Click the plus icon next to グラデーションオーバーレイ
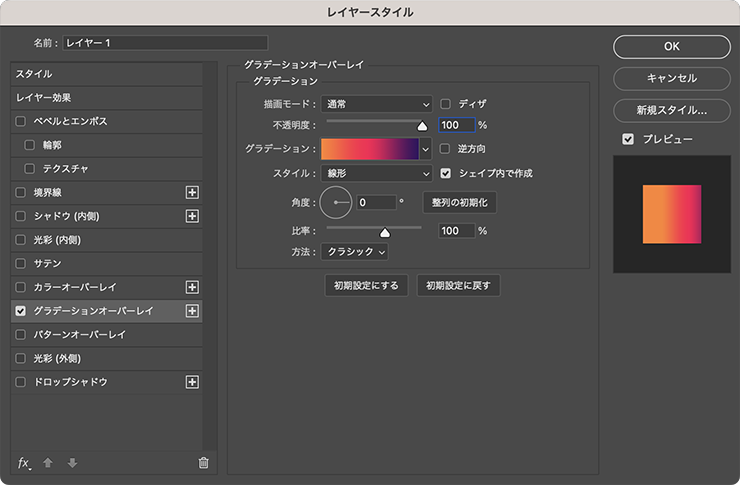The image size is (740, 485). (x=193, y=311)
